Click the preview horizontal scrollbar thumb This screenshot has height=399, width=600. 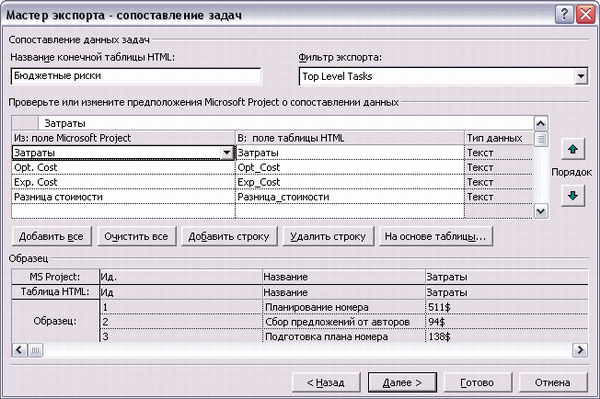point(35,350)
